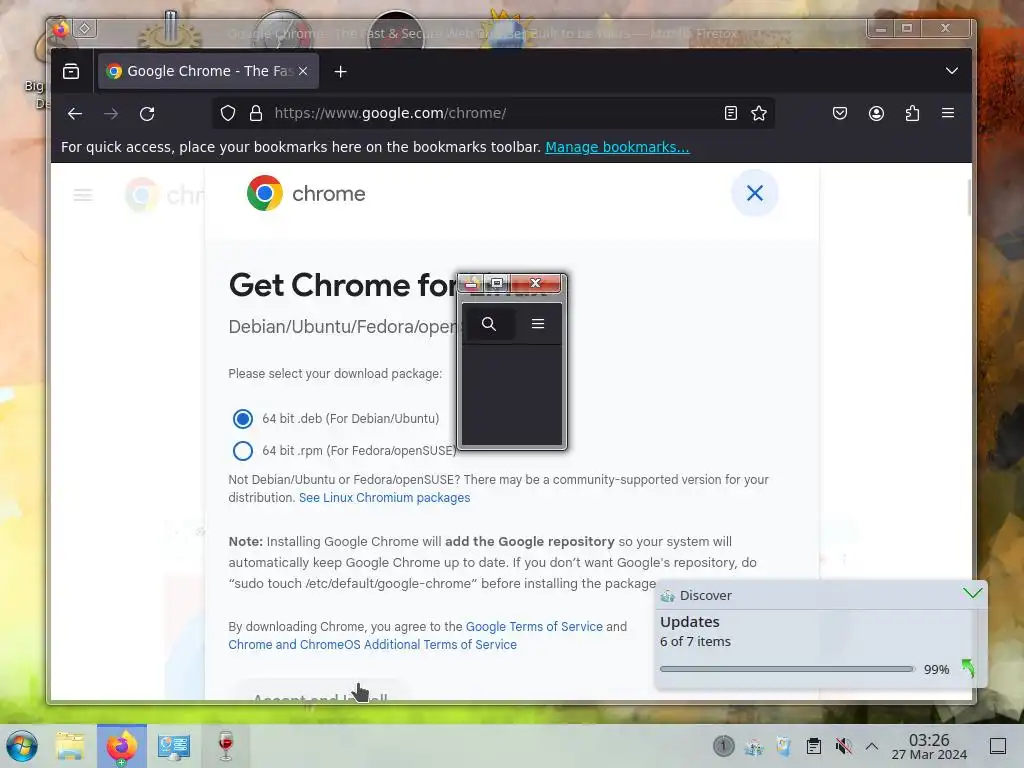Select the Google Chrome tab
Image resolution: width=1024 pixels, height=768 pixels.
click(208, 71)
